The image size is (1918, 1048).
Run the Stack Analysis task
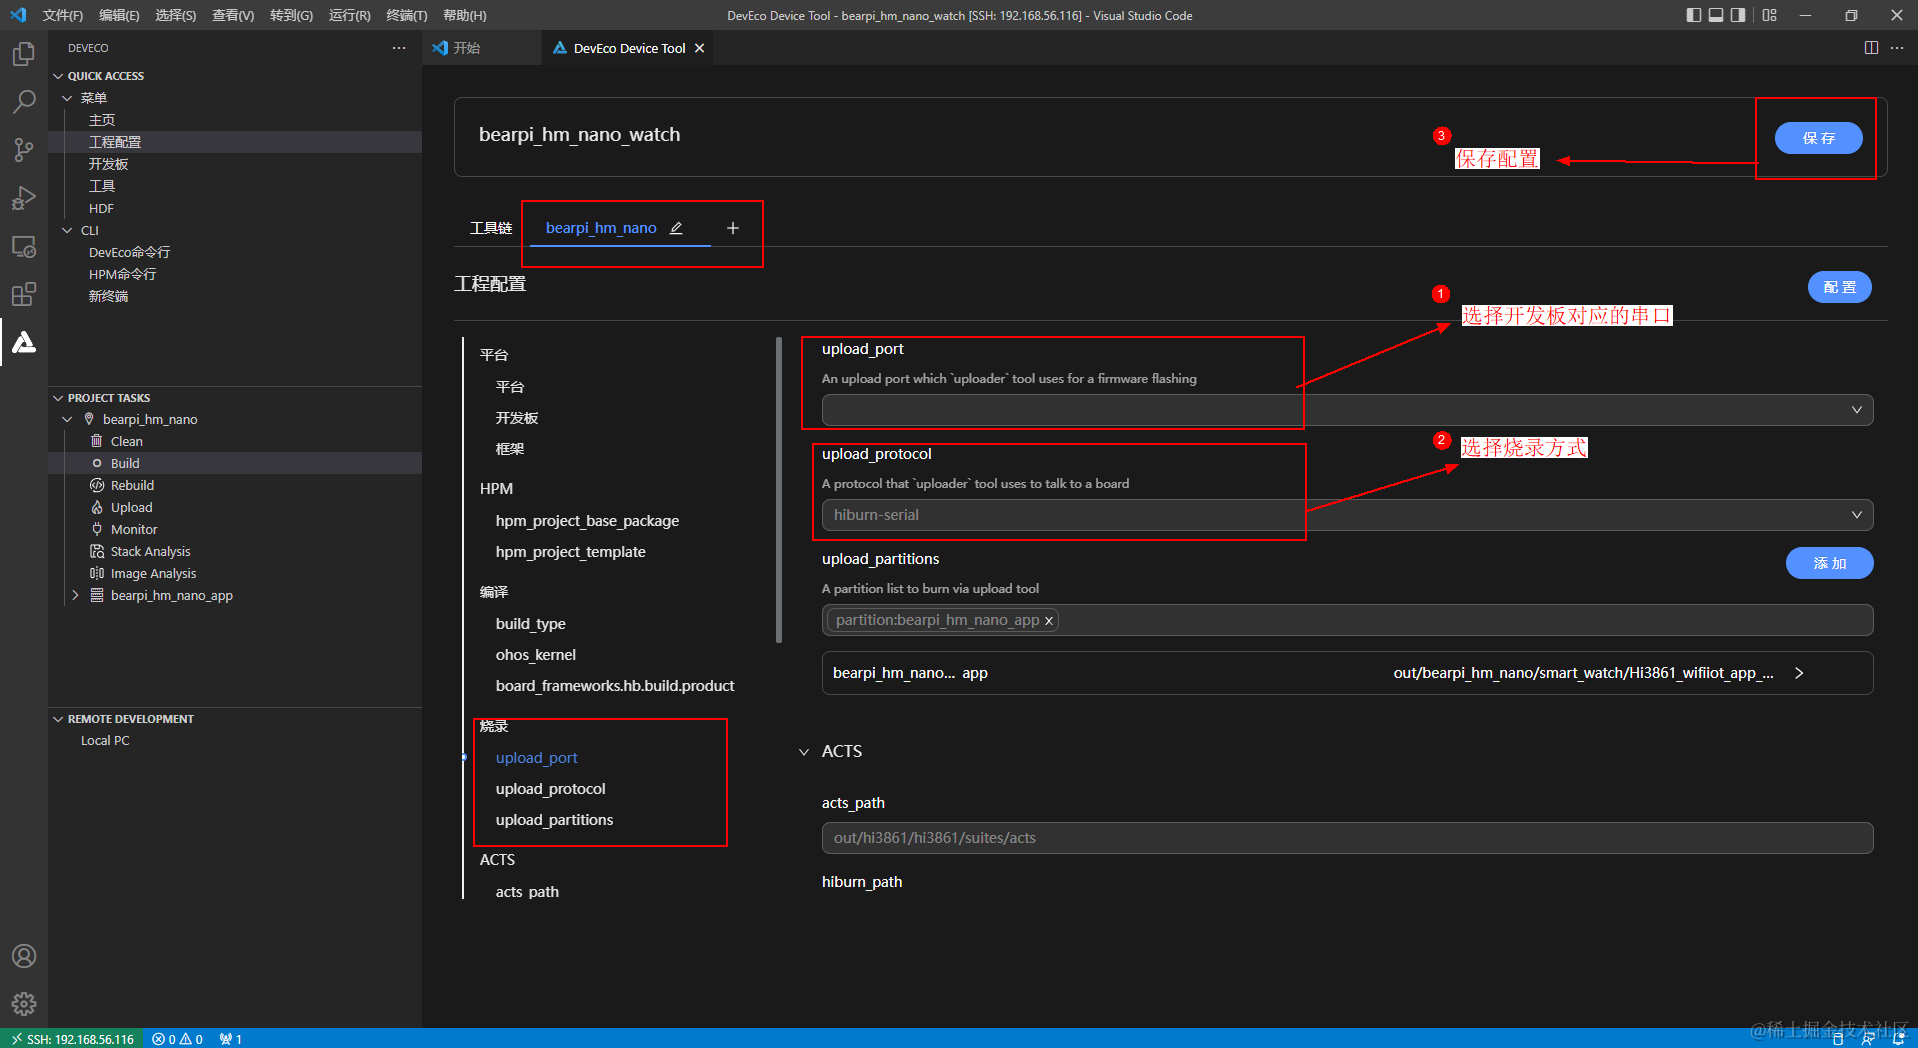pos(150,551)
